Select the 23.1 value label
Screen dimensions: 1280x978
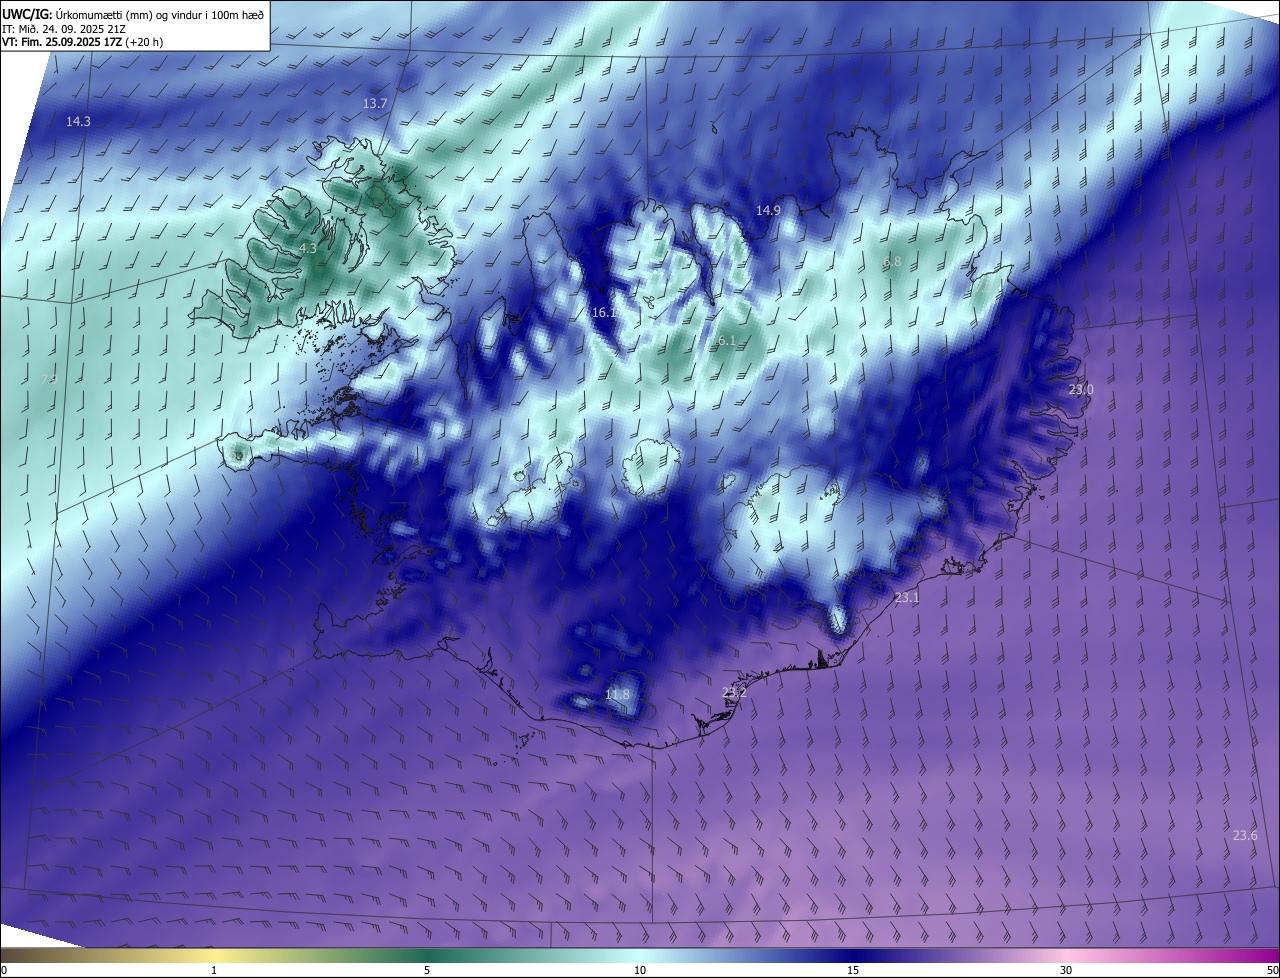tap(906, 597)
